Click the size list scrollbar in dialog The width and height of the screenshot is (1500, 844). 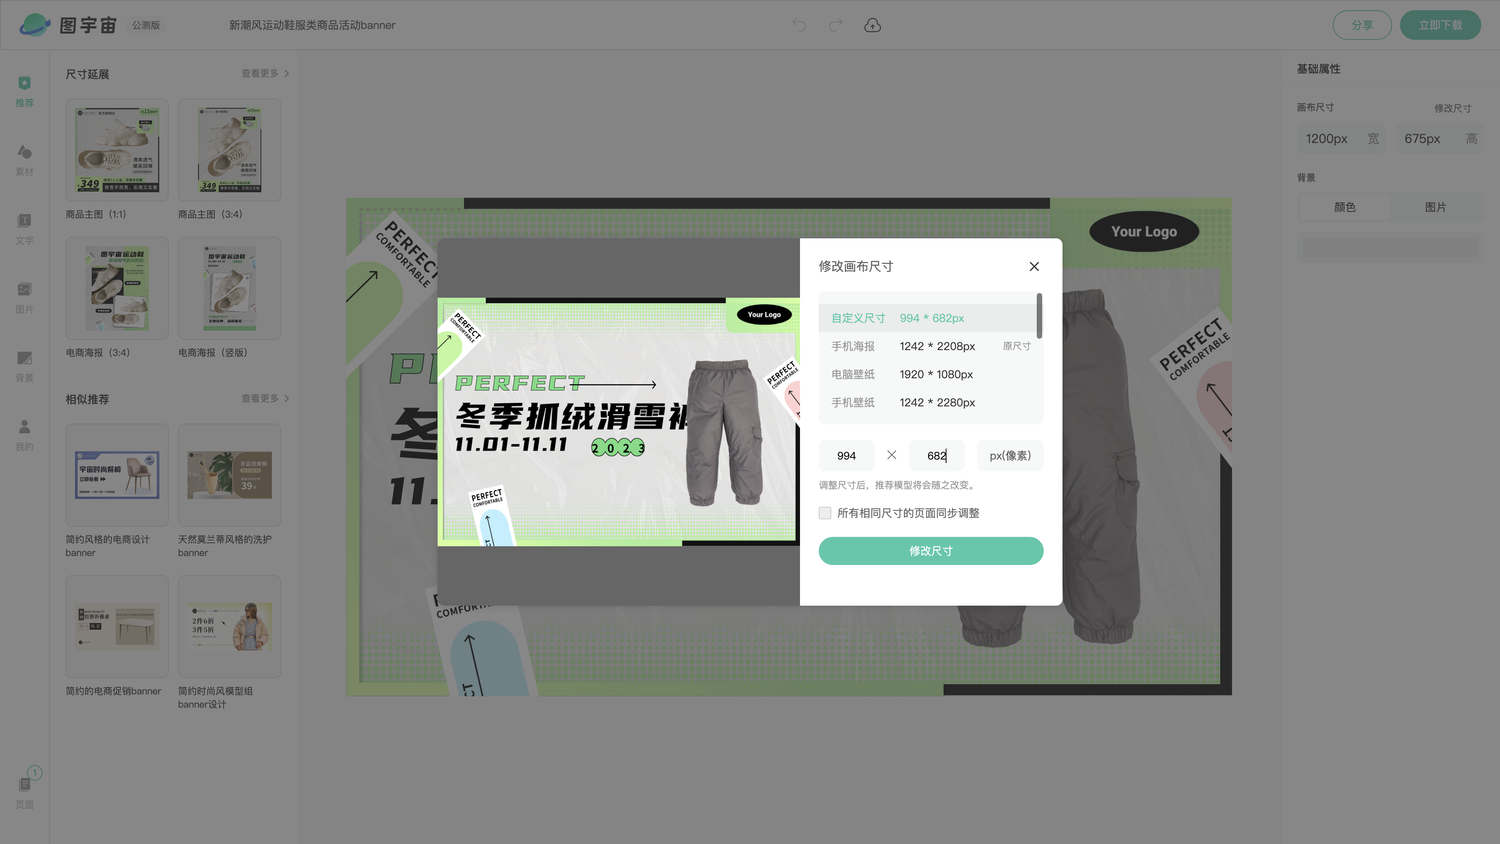point(1040,316)
